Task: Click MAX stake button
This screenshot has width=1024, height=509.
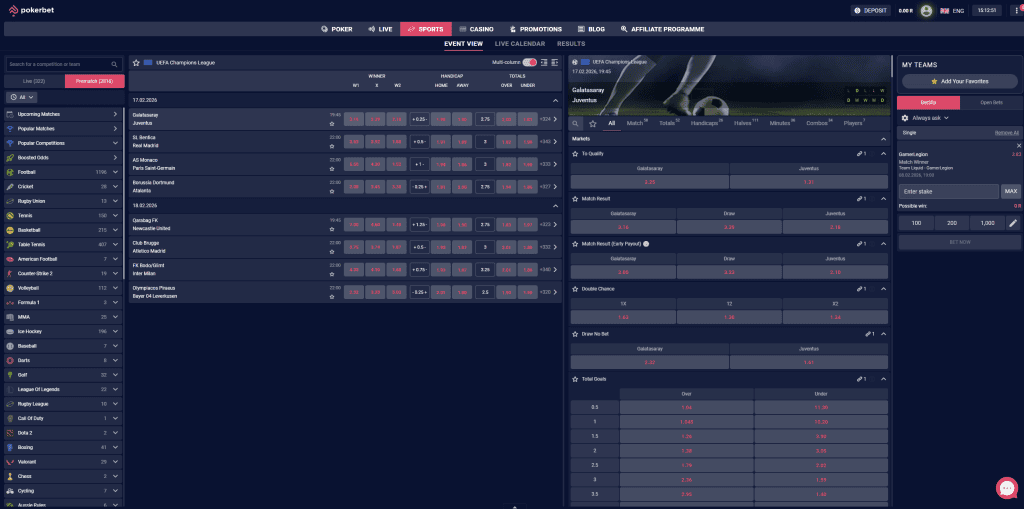Action: point(1011,191)
